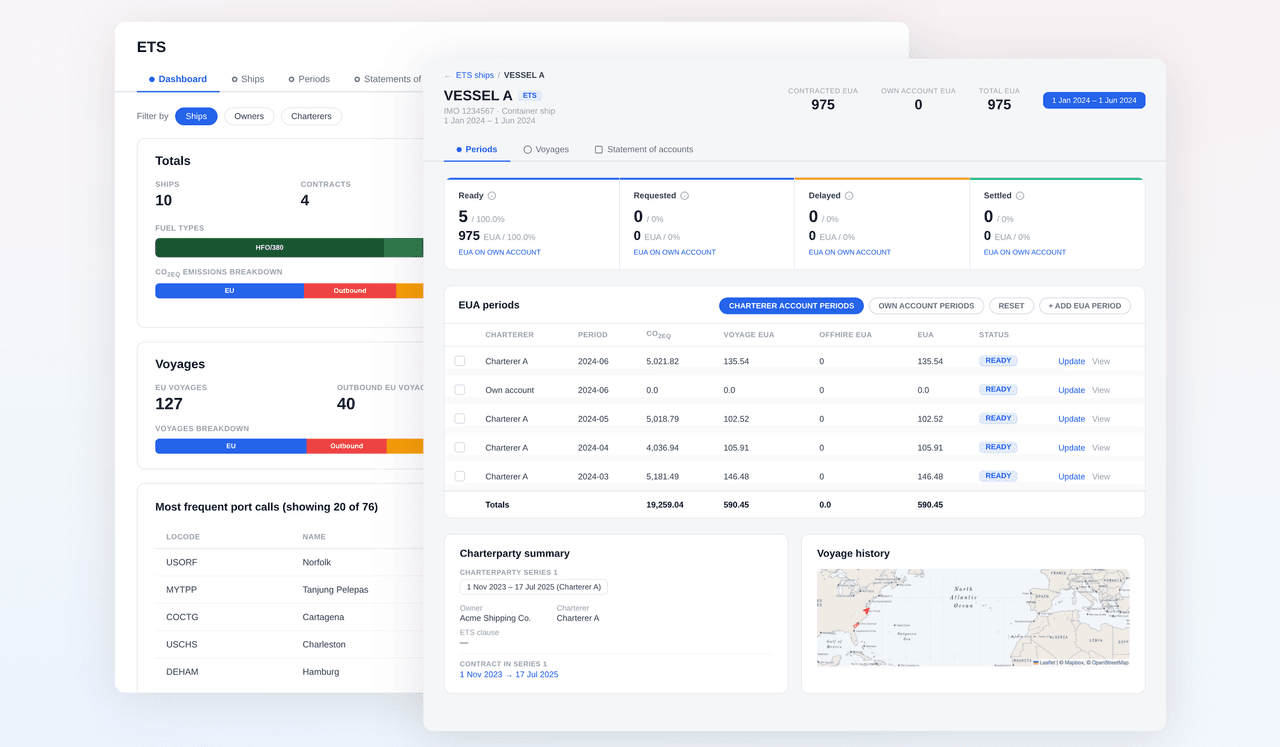Select the Own account row checkbox
This screenshot has width=1280, height=747.
click(x=459, y=389)
